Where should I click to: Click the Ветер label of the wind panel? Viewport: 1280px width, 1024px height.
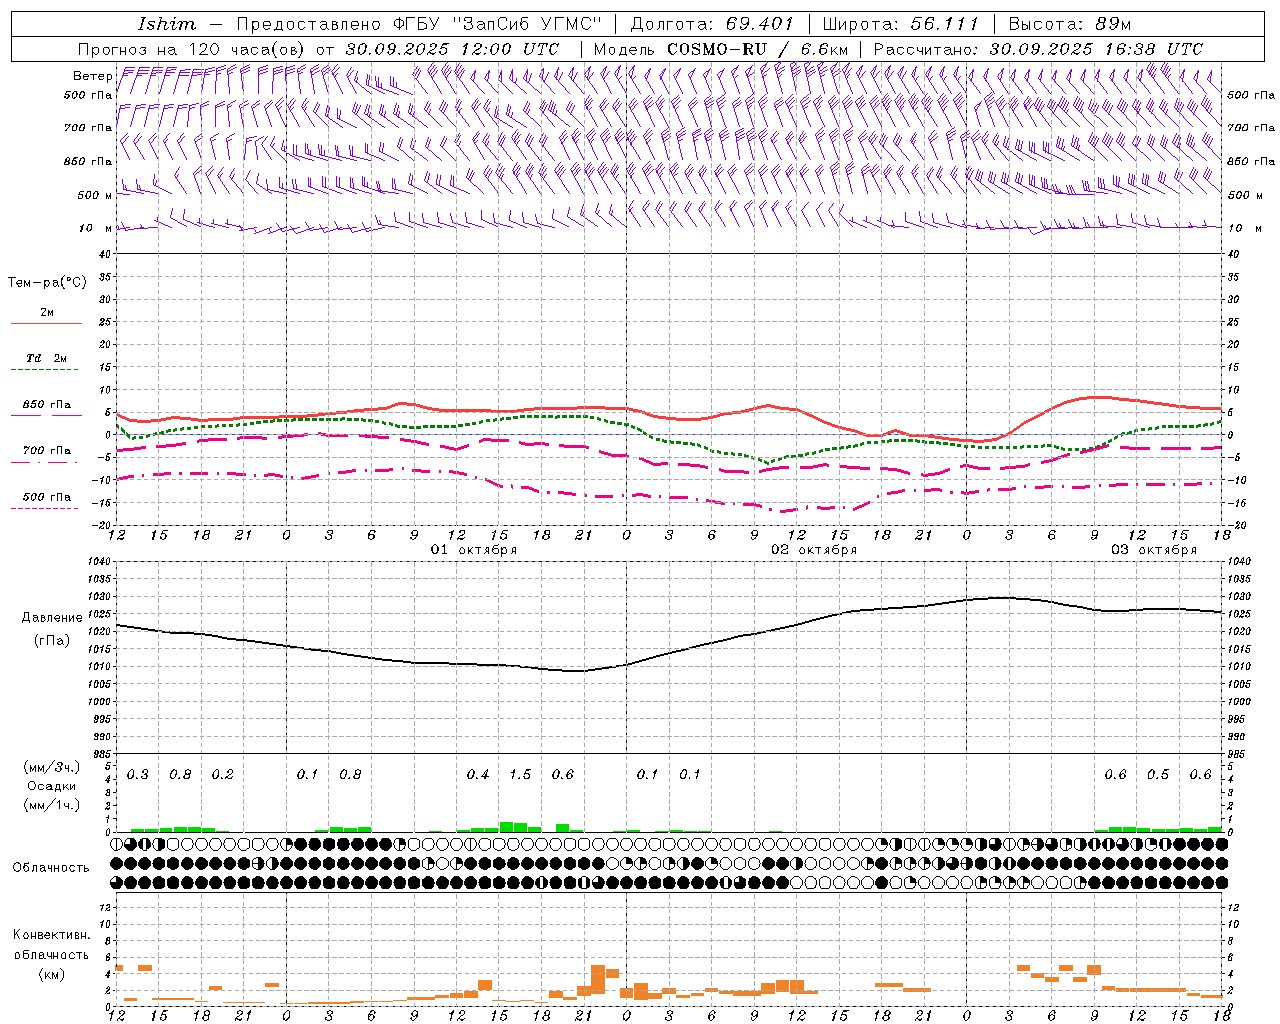pos(92,76)
